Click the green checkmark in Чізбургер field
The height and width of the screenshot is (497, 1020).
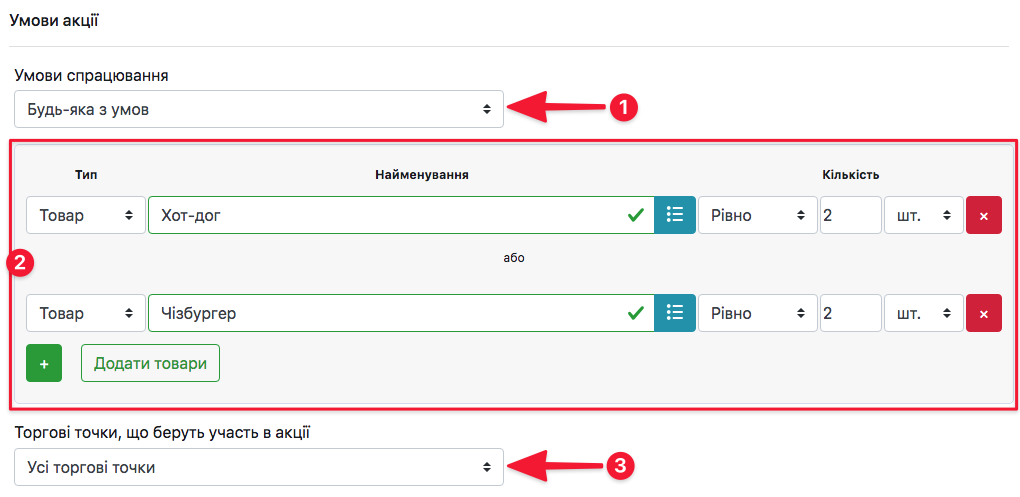tap(635, 313)
